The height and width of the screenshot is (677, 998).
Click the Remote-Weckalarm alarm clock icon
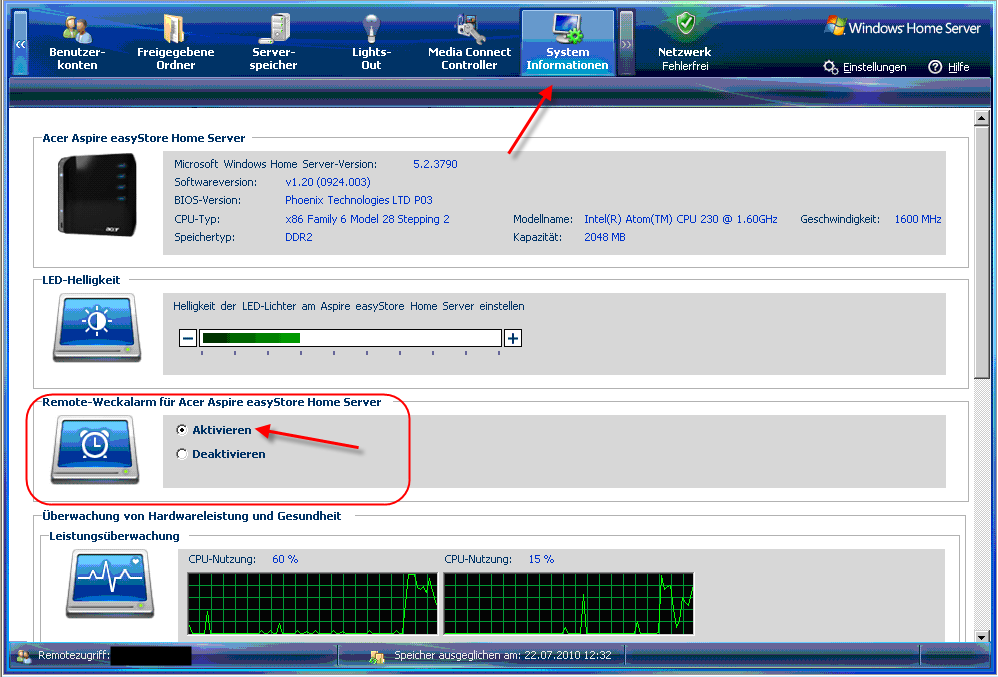(x=95, y=449)
